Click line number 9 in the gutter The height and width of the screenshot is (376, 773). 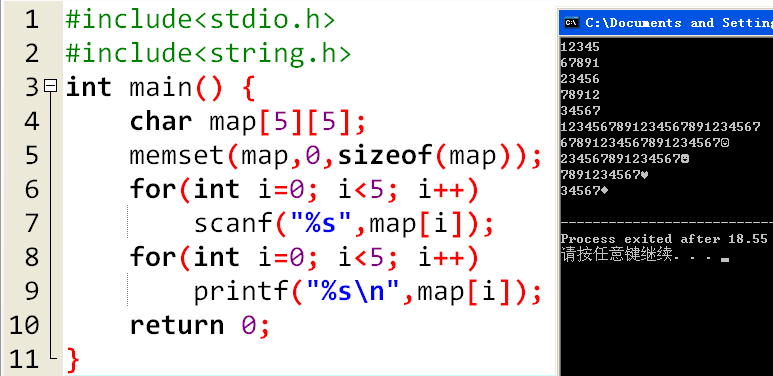[x=32, y=292]
